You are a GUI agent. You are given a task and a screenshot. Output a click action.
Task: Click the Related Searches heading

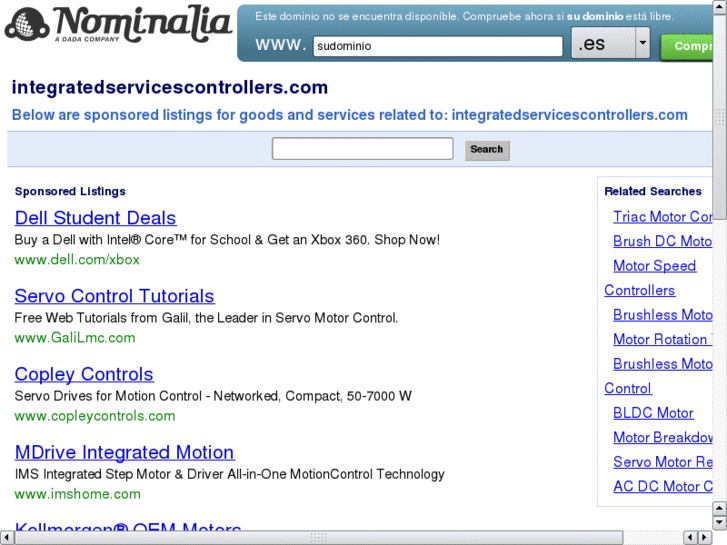pyautogui.click(x=653, y=191)
